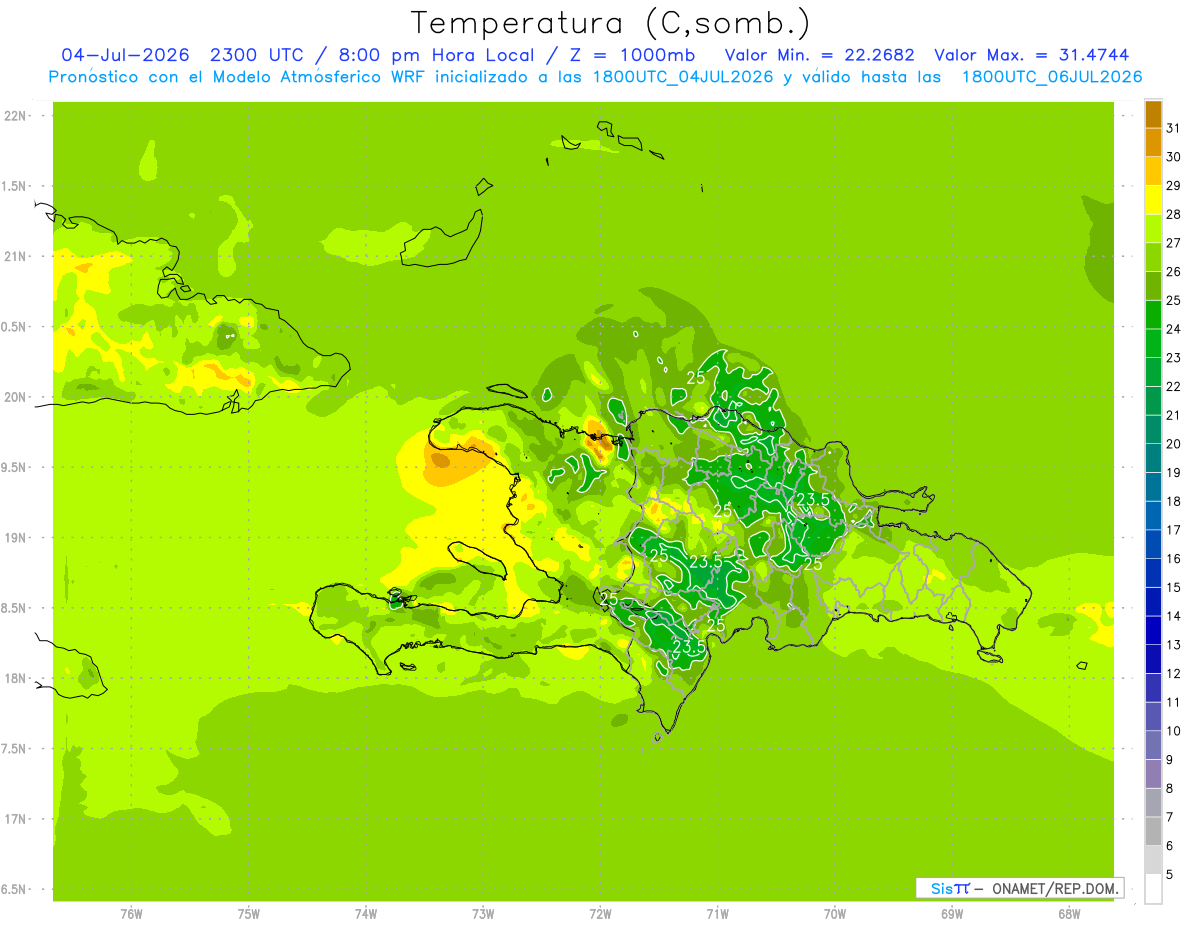Click the teal 19 colorbar swatch
The height and width of the screenshot is (927, 1200).
1153,458
